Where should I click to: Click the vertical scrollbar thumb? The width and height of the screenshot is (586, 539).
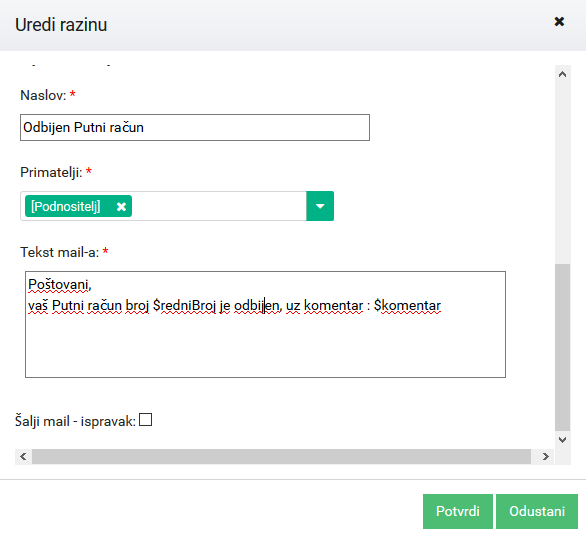[562, 348]
